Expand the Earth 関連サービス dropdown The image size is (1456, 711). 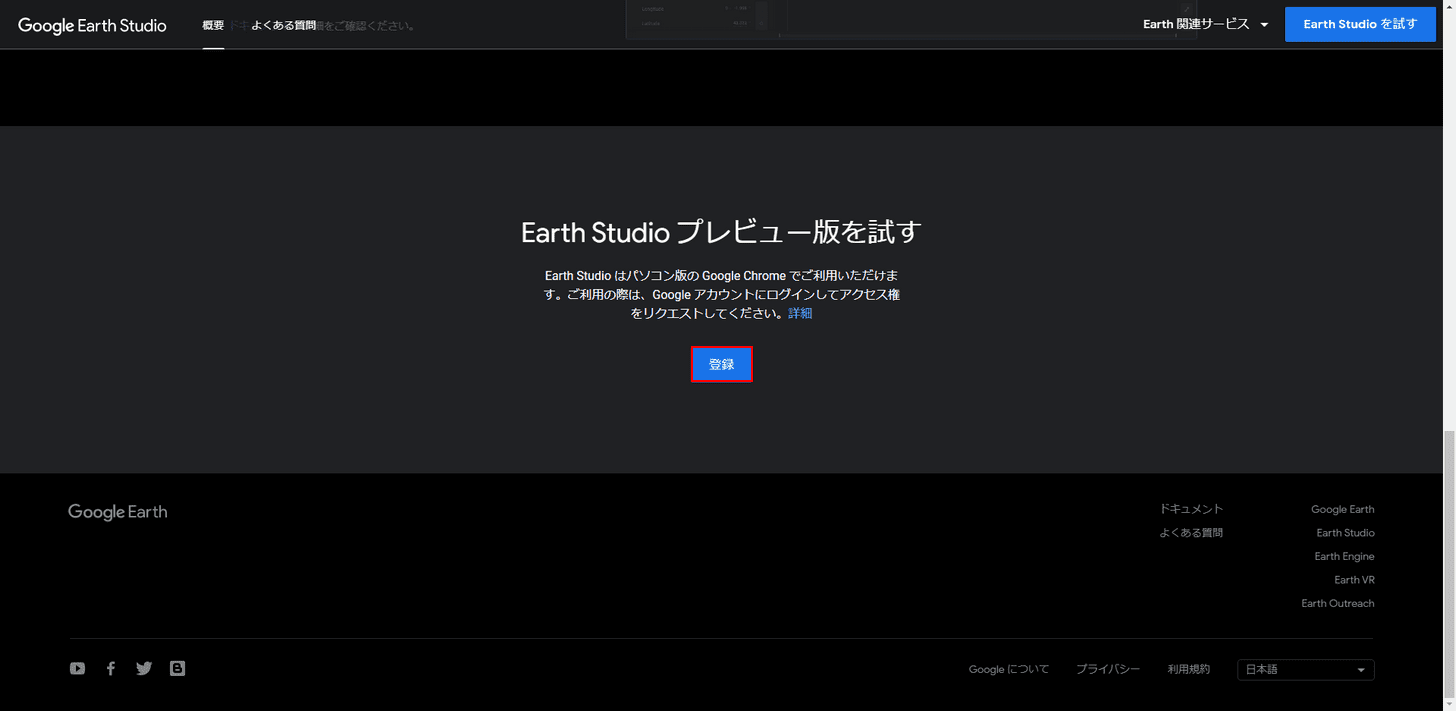pos(1206,24)
